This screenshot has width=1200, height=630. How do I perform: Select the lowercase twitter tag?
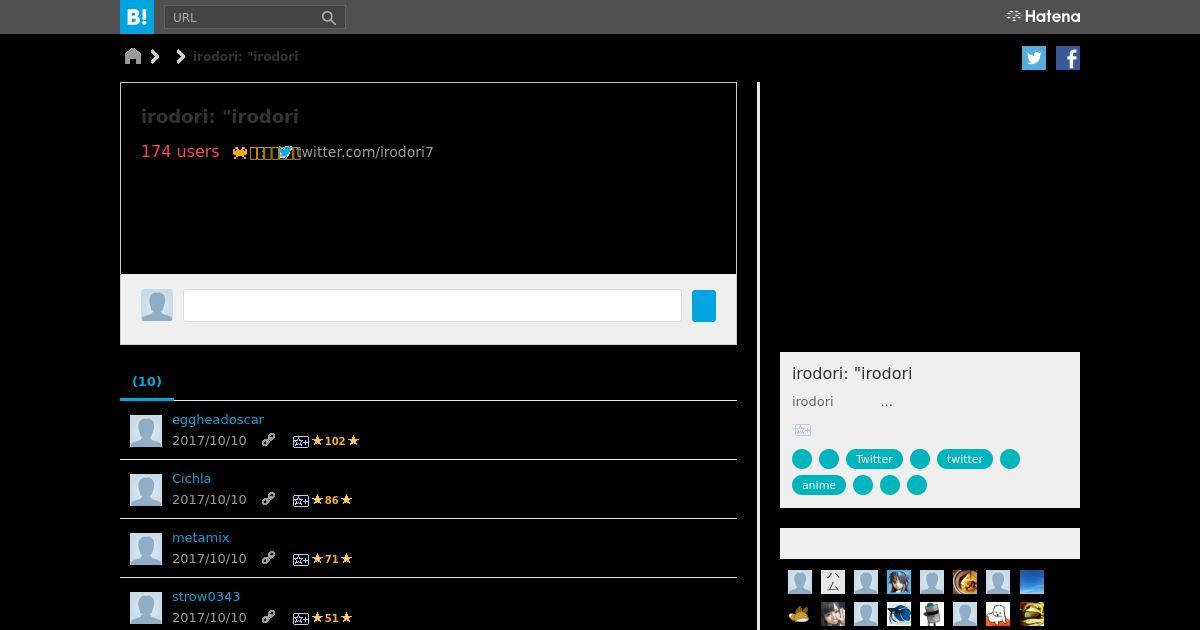(965, 459)
